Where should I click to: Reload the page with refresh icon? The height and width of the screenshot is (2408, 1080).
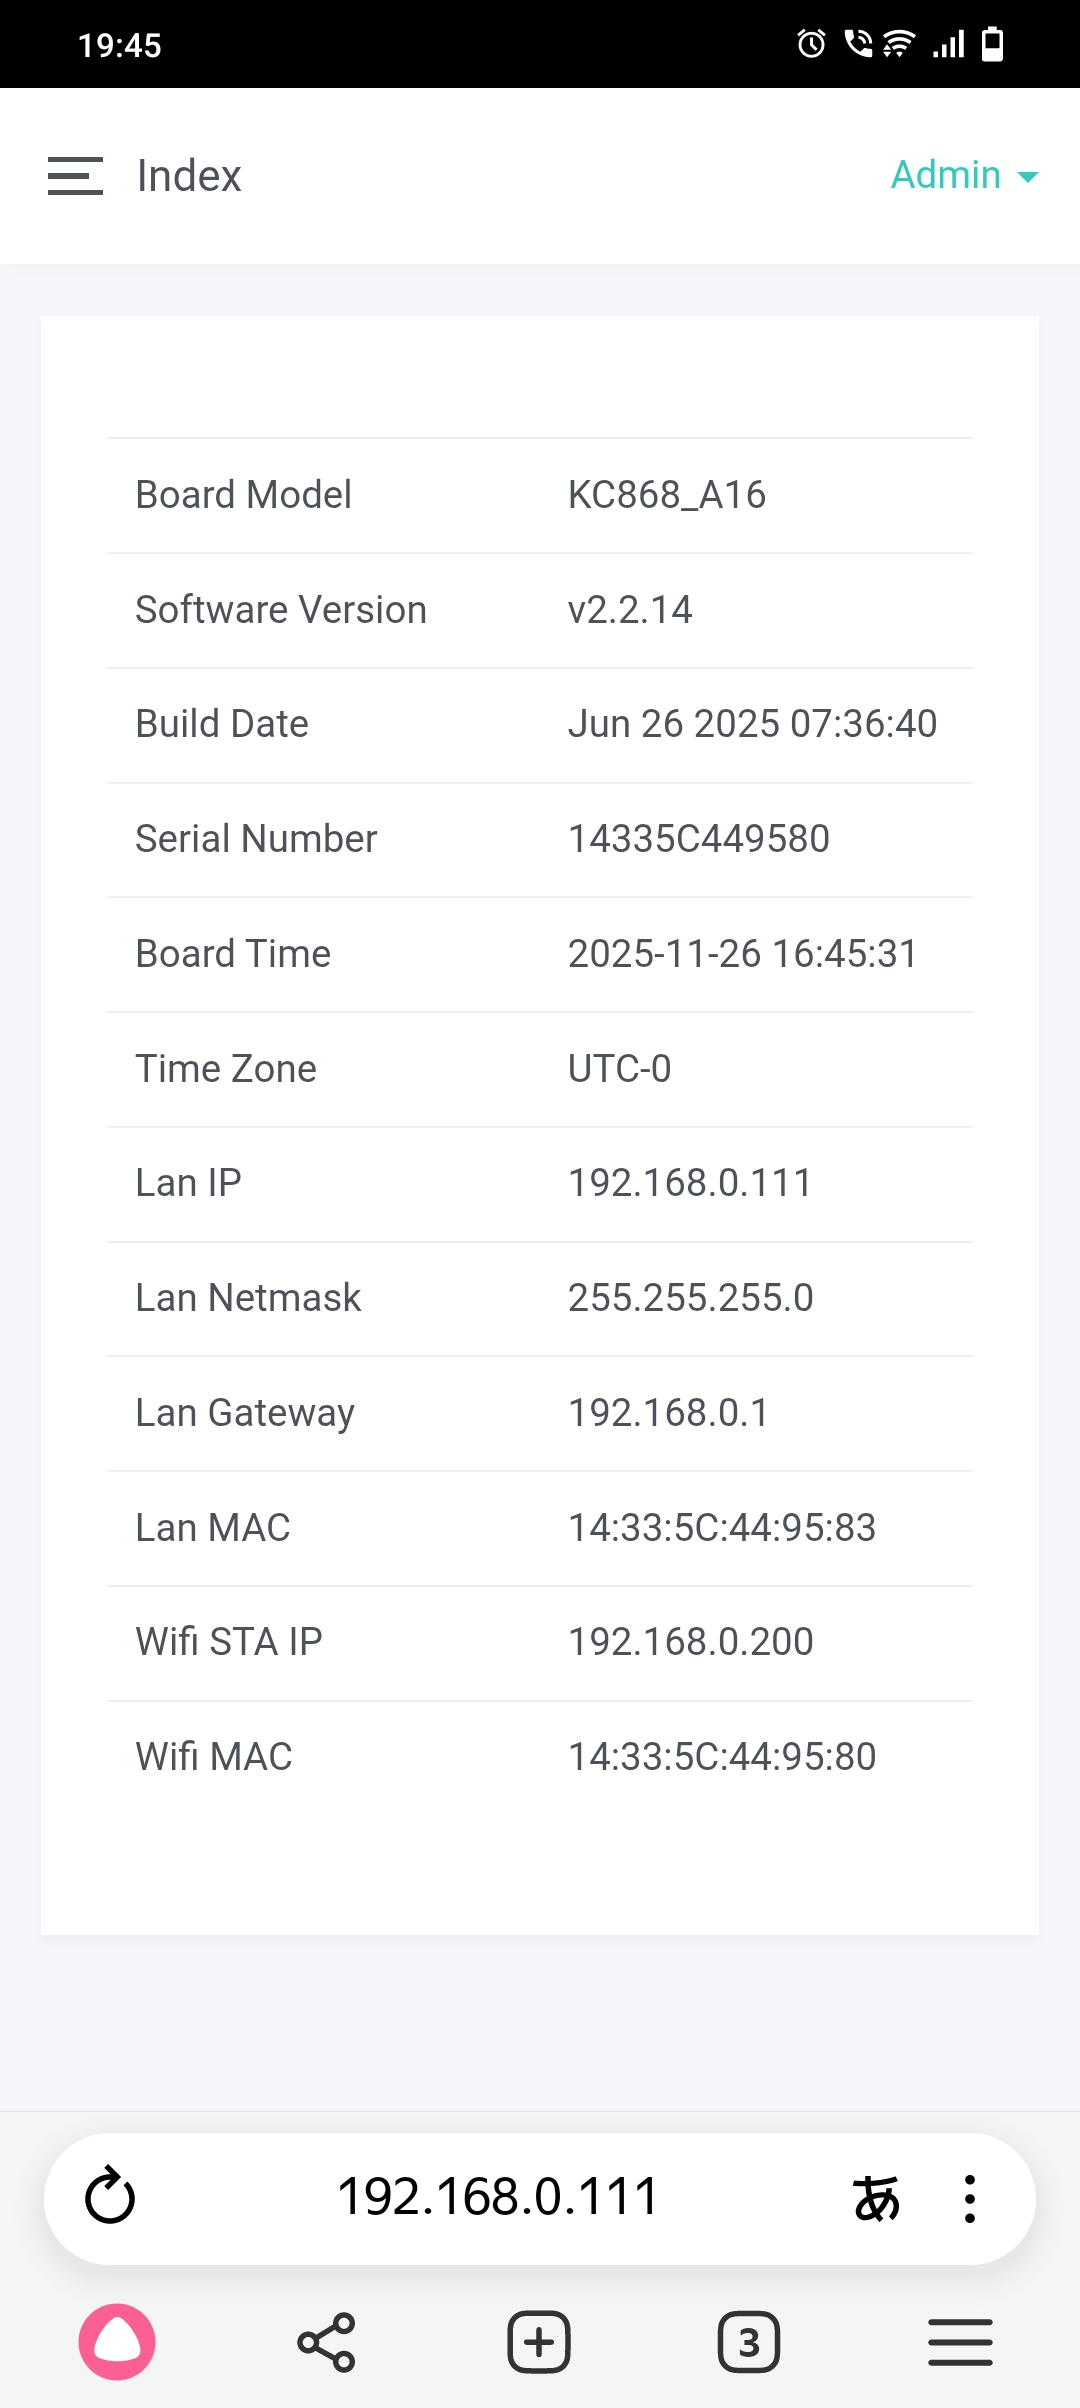tap(110, 2197)
